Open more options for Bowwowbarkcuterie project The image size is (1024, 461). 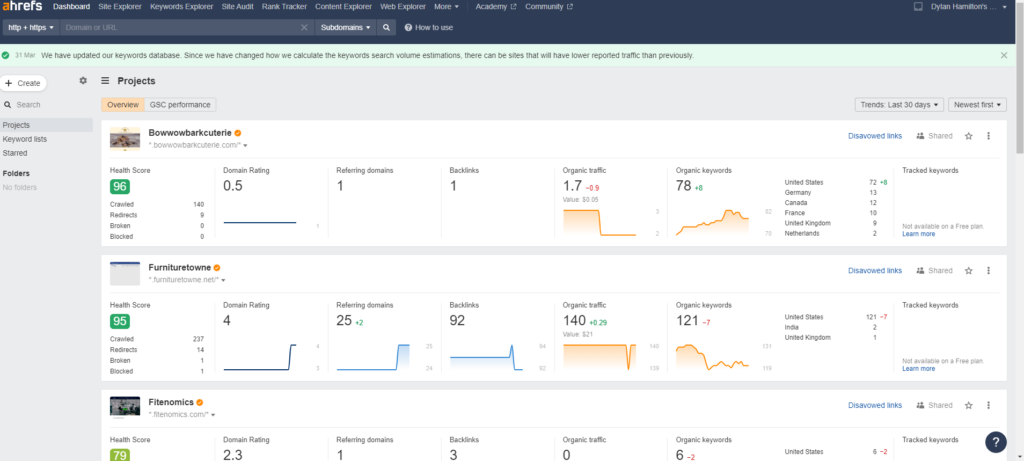(988, 136)
